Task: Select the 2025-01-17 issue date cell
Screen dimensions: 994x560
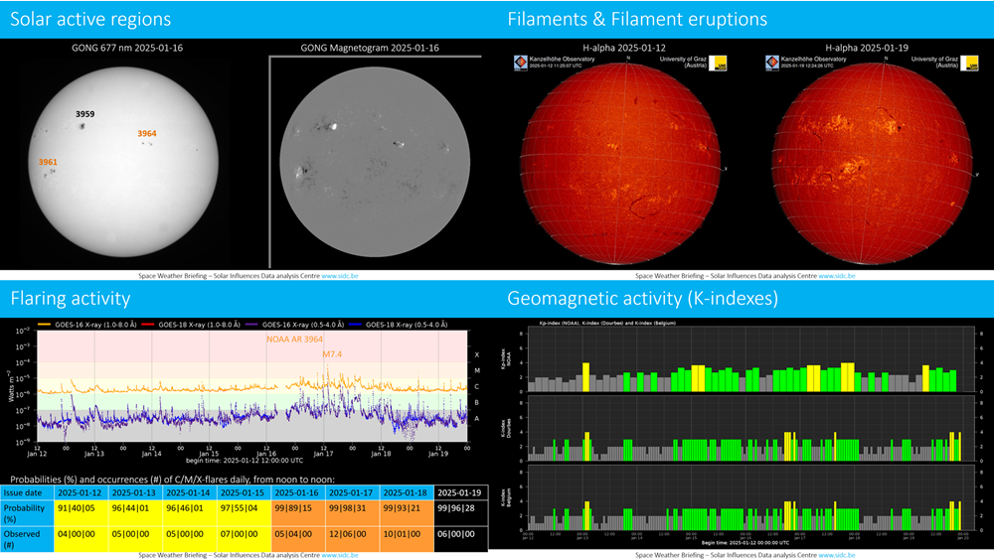Action: 352,493
